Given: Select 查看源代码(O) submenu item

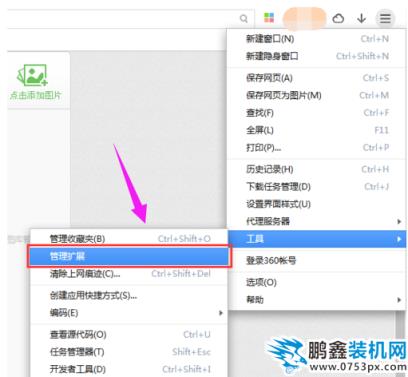Looking at the screenshot, I should click(129, 334).
